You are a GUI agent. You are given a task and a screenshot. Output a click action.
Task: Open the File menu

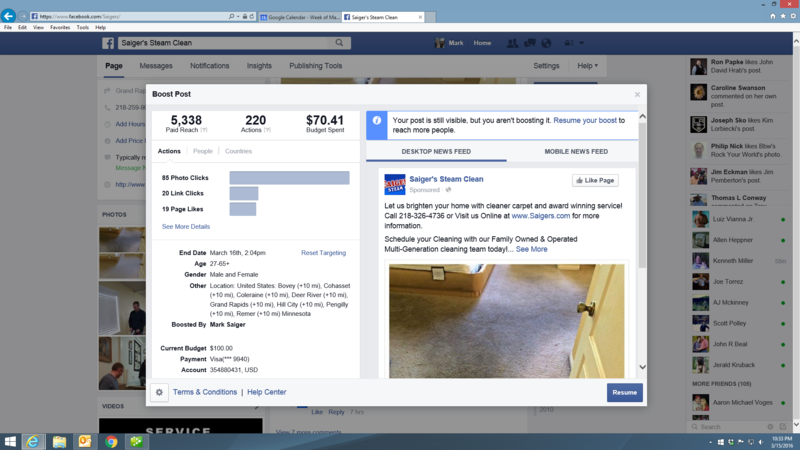pos(8,28)
